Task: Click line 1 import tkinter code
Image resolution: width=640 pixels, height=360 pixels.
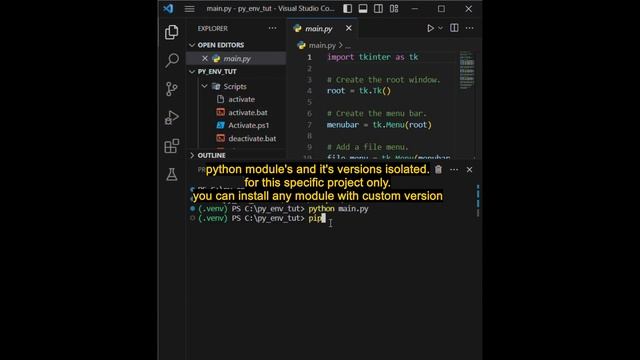Action: 372,57
